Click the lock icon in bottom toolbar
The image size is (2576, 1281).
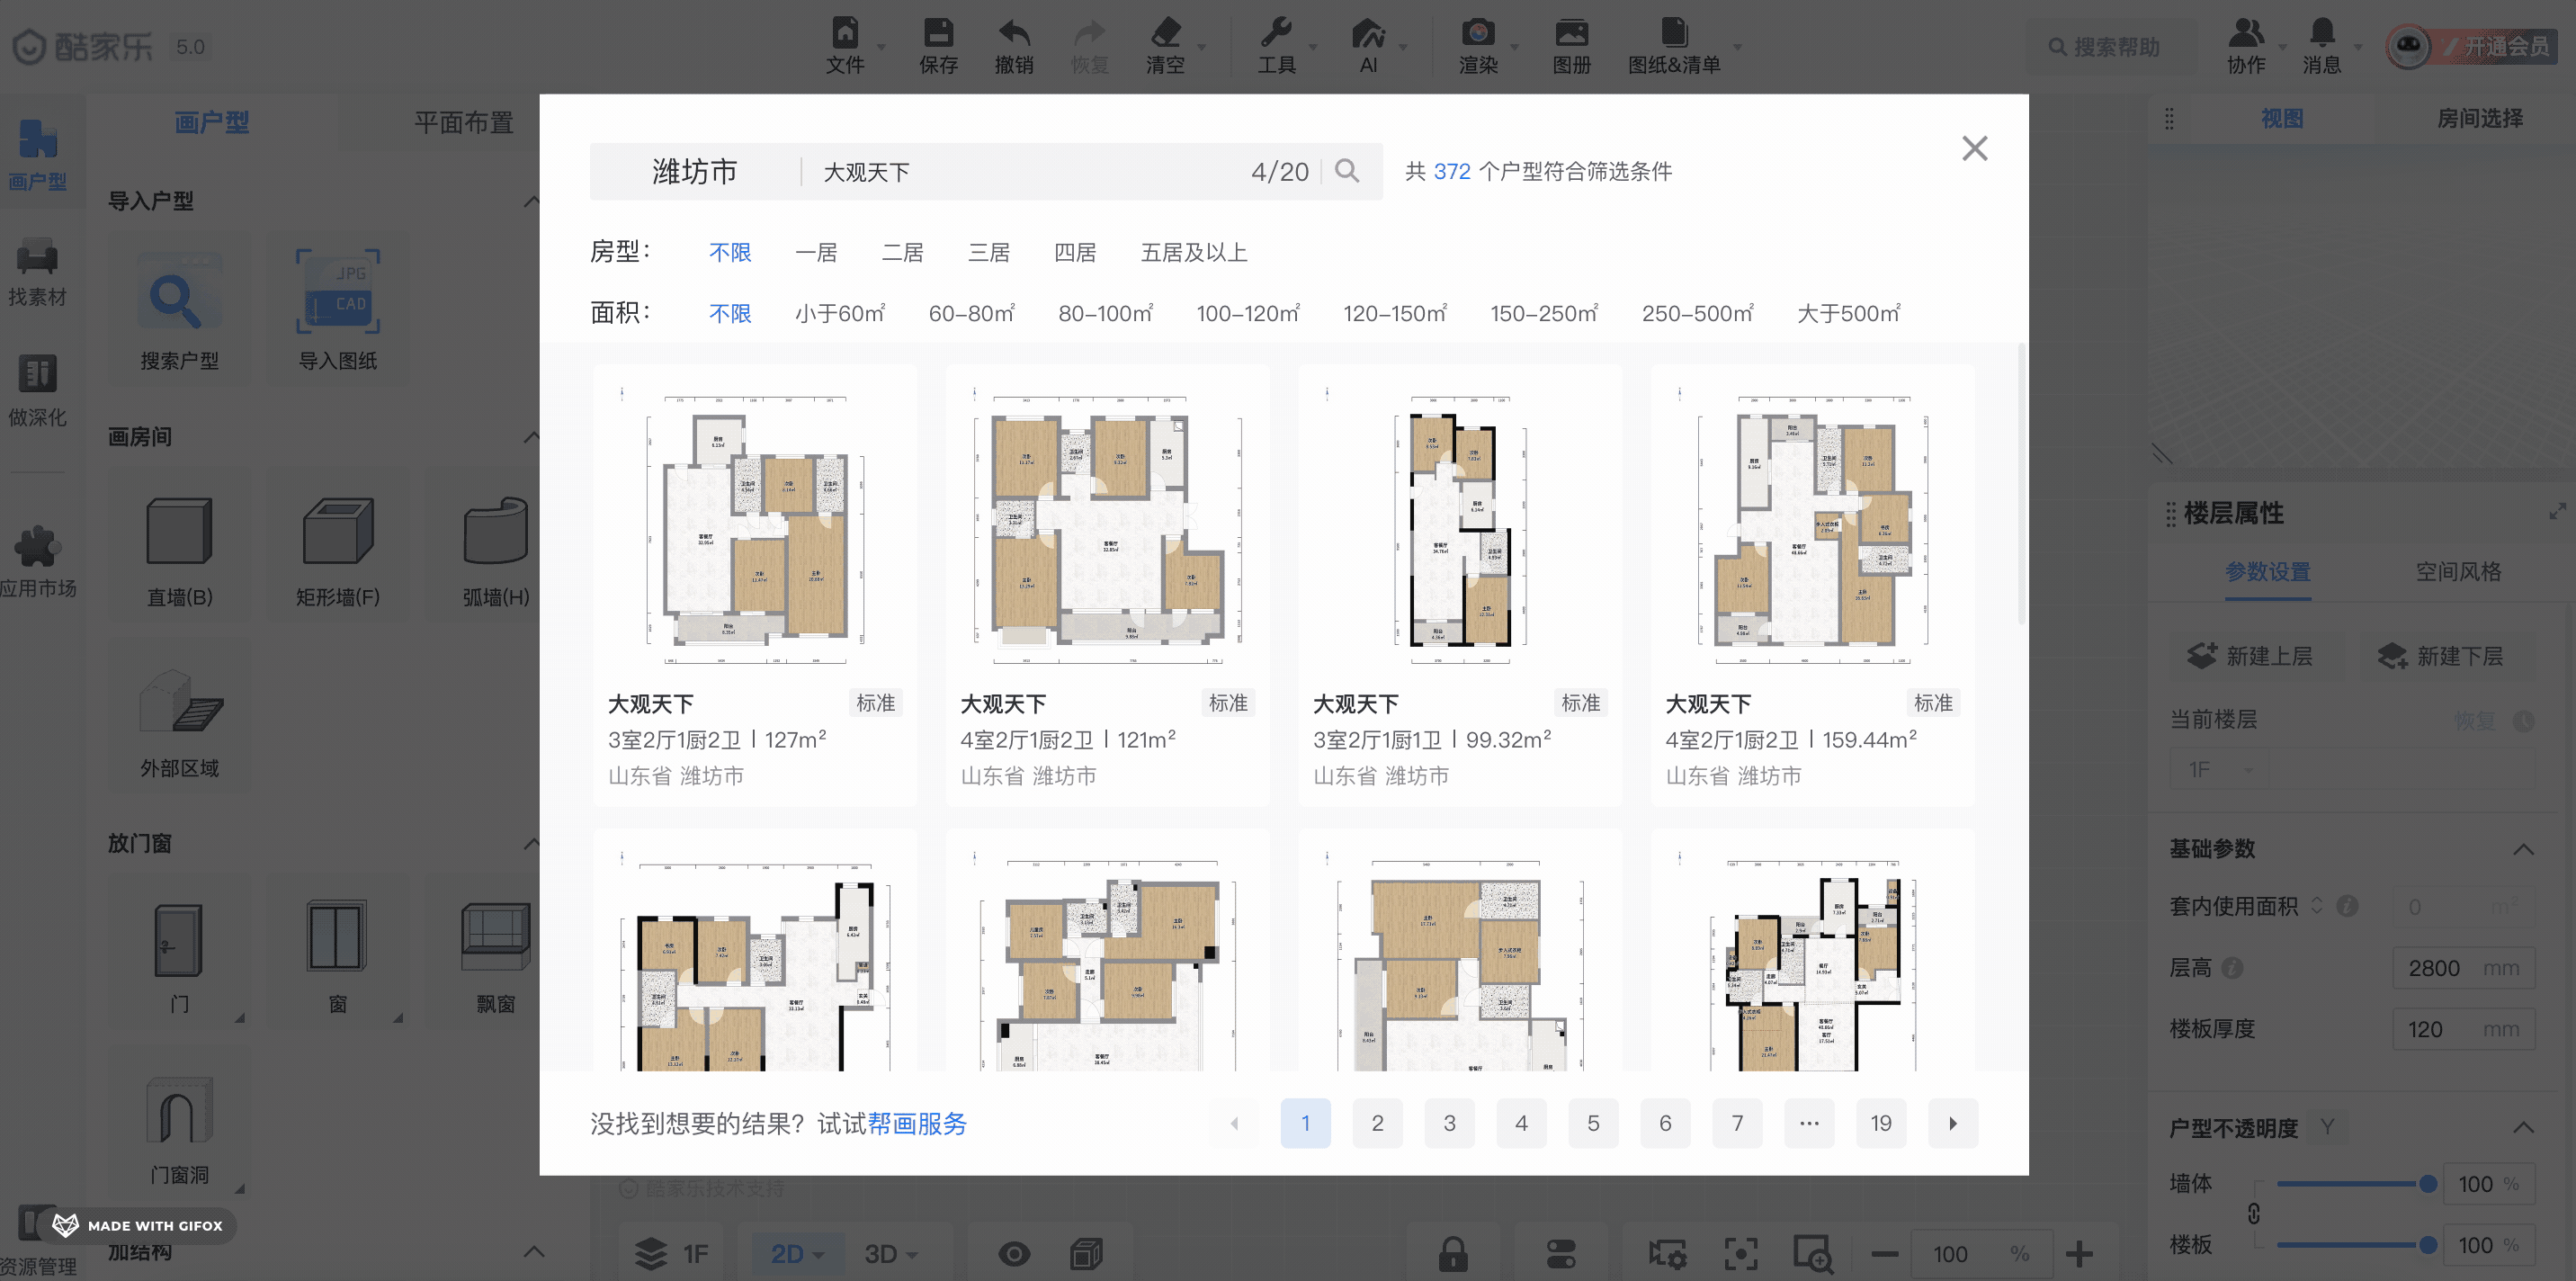click(1453, 1253)
